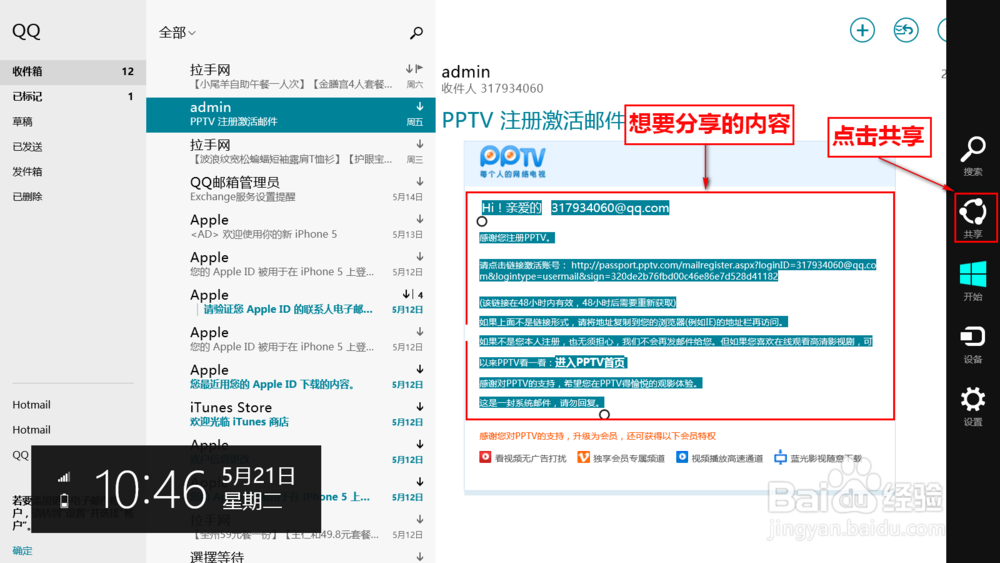The image size is (1000, 563).
Task: Click the reply mail icon
Action: (x=906, y=30)
